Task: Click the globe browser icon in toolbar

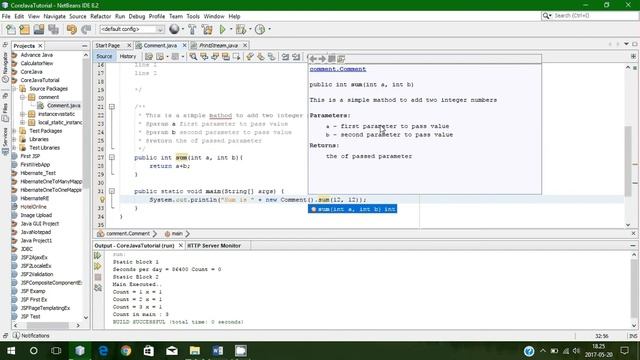Action: pos(174,29)
